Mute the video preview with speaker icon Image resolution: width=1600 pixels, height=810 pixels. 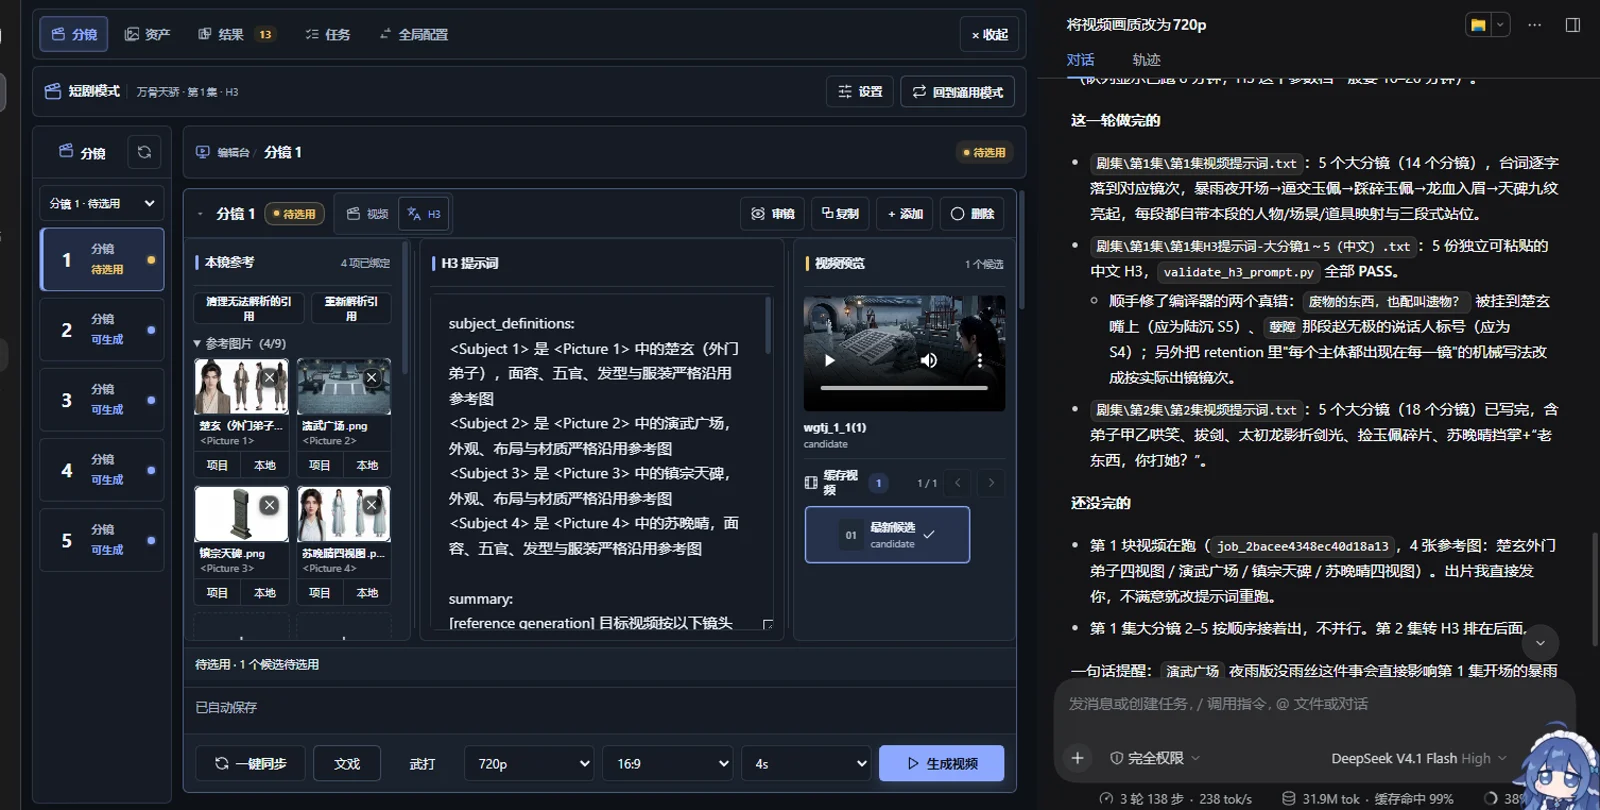[x=929, y=360]
